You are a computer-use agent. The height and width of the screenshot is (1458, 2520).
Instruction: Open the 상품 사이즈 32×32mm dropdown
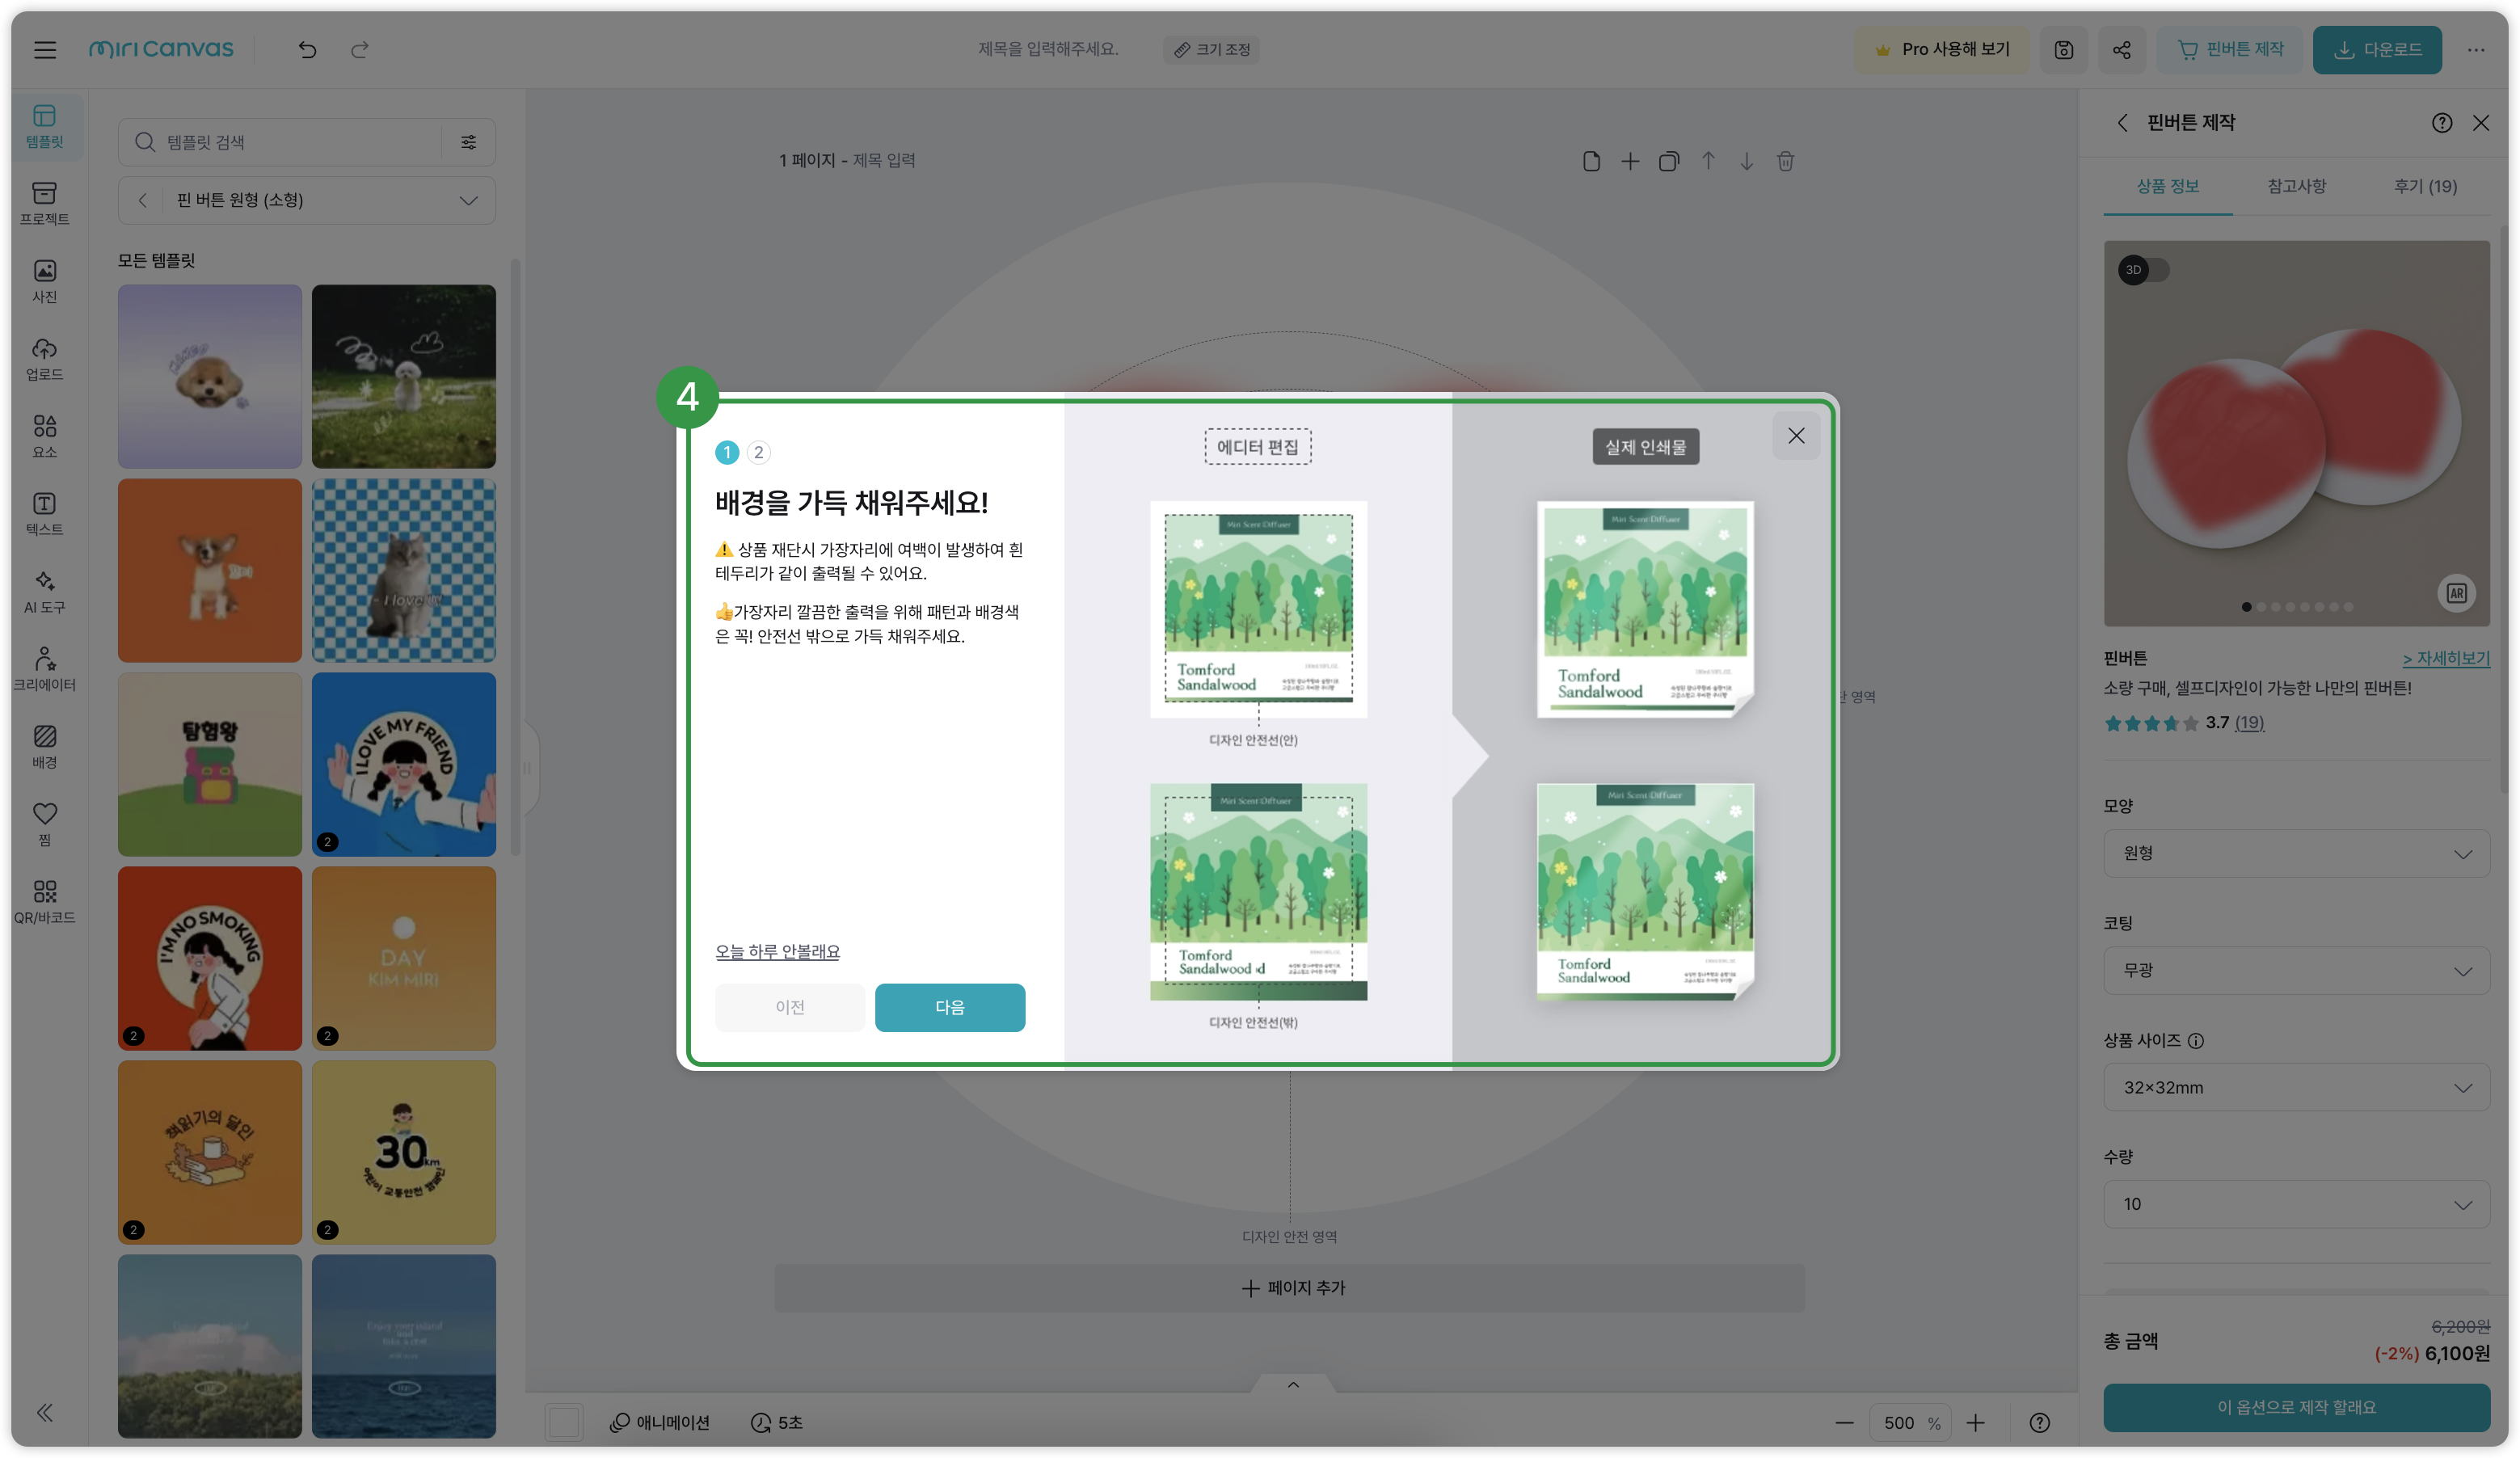tap(2296, 1087)
